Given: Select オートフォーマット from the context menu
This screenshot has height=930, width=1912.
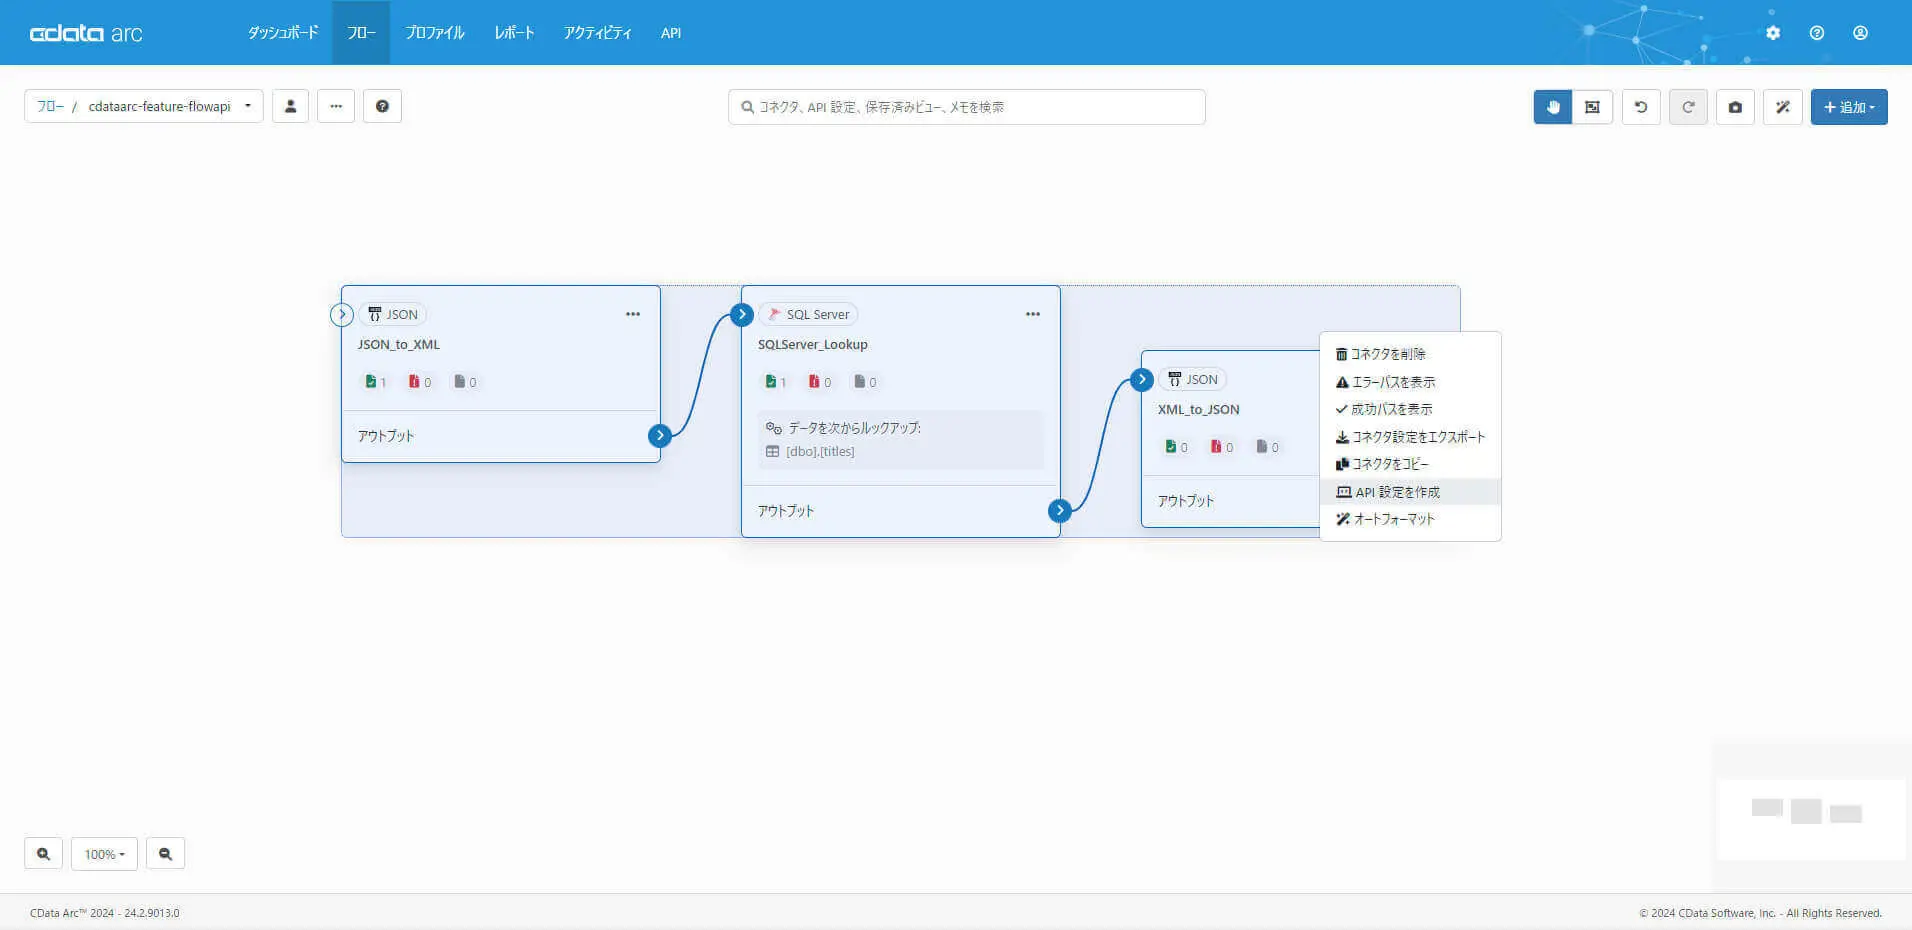Looking at the screenshot, I should pos(1410,519).
